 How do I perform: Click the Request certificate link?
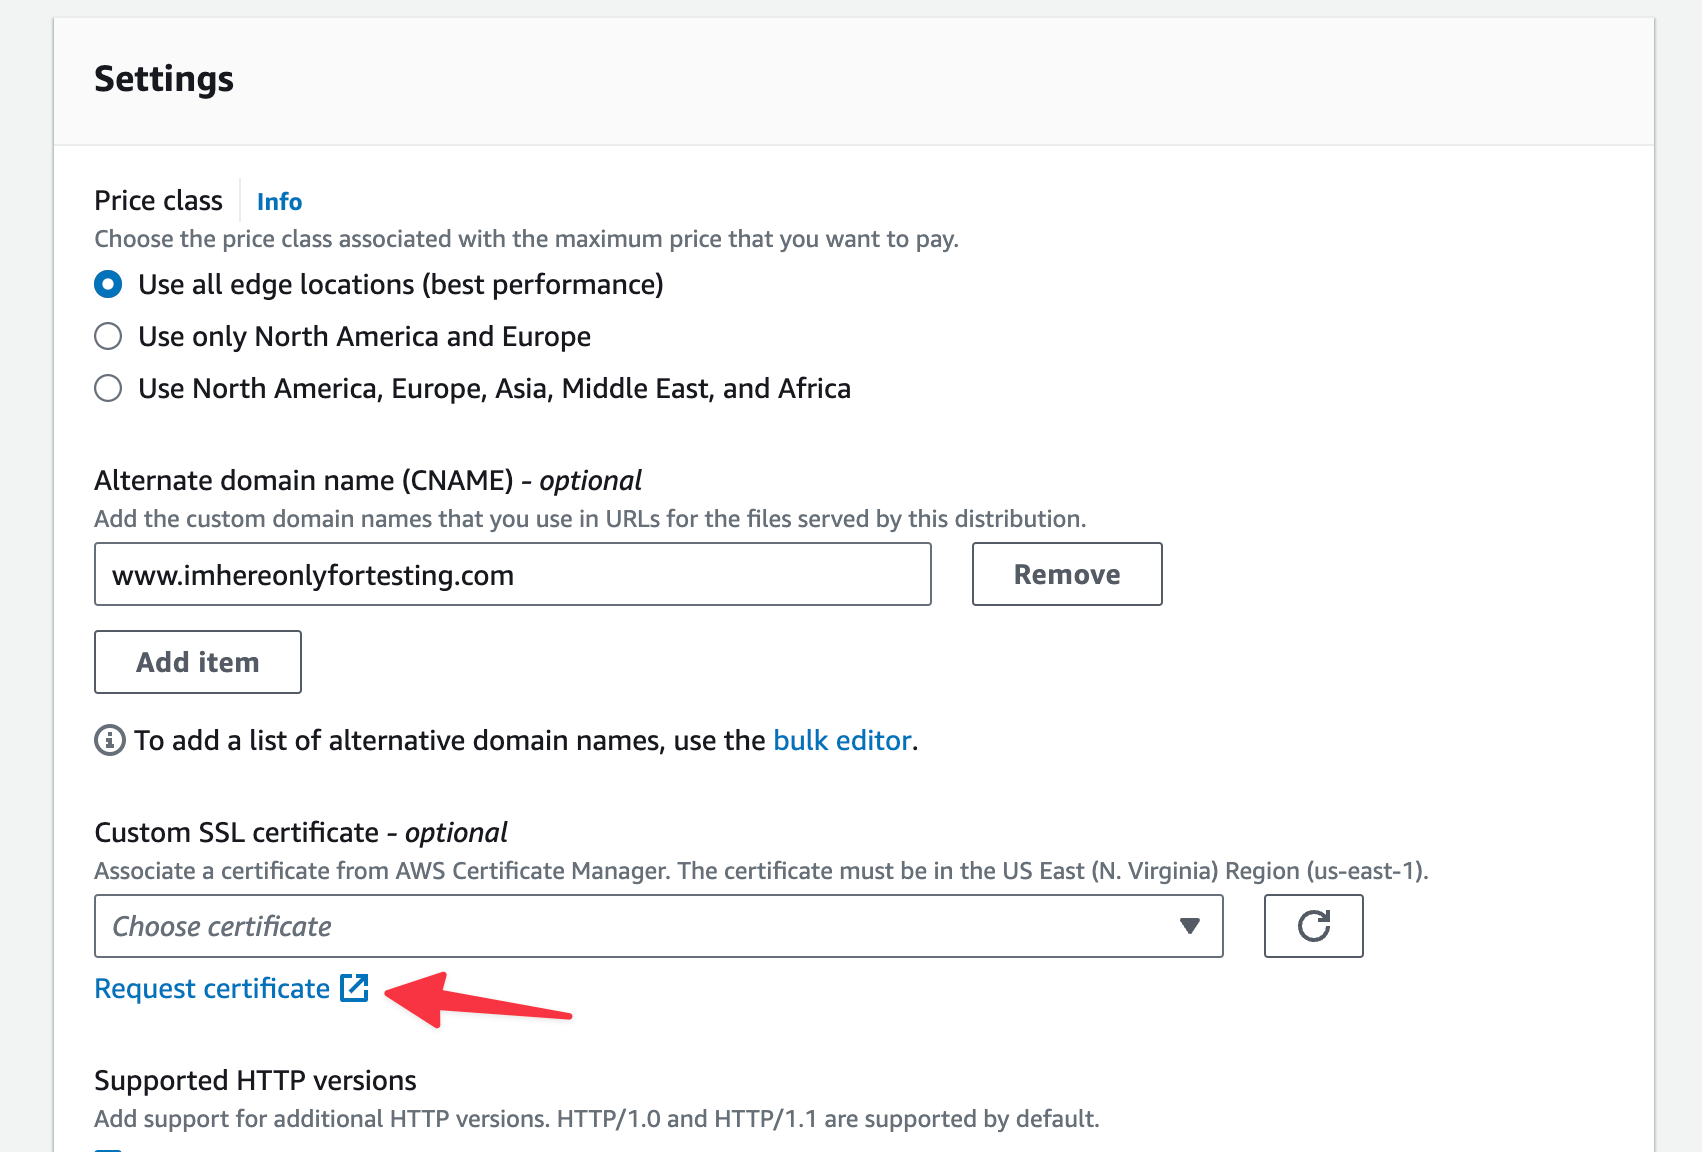pos(212,989)
